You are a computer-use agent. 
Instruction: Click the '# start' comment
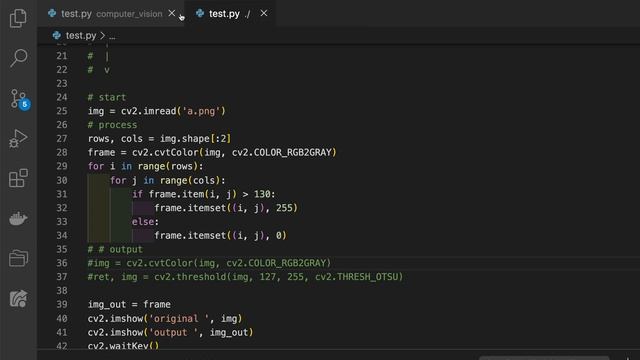click(x=107, y=97)
